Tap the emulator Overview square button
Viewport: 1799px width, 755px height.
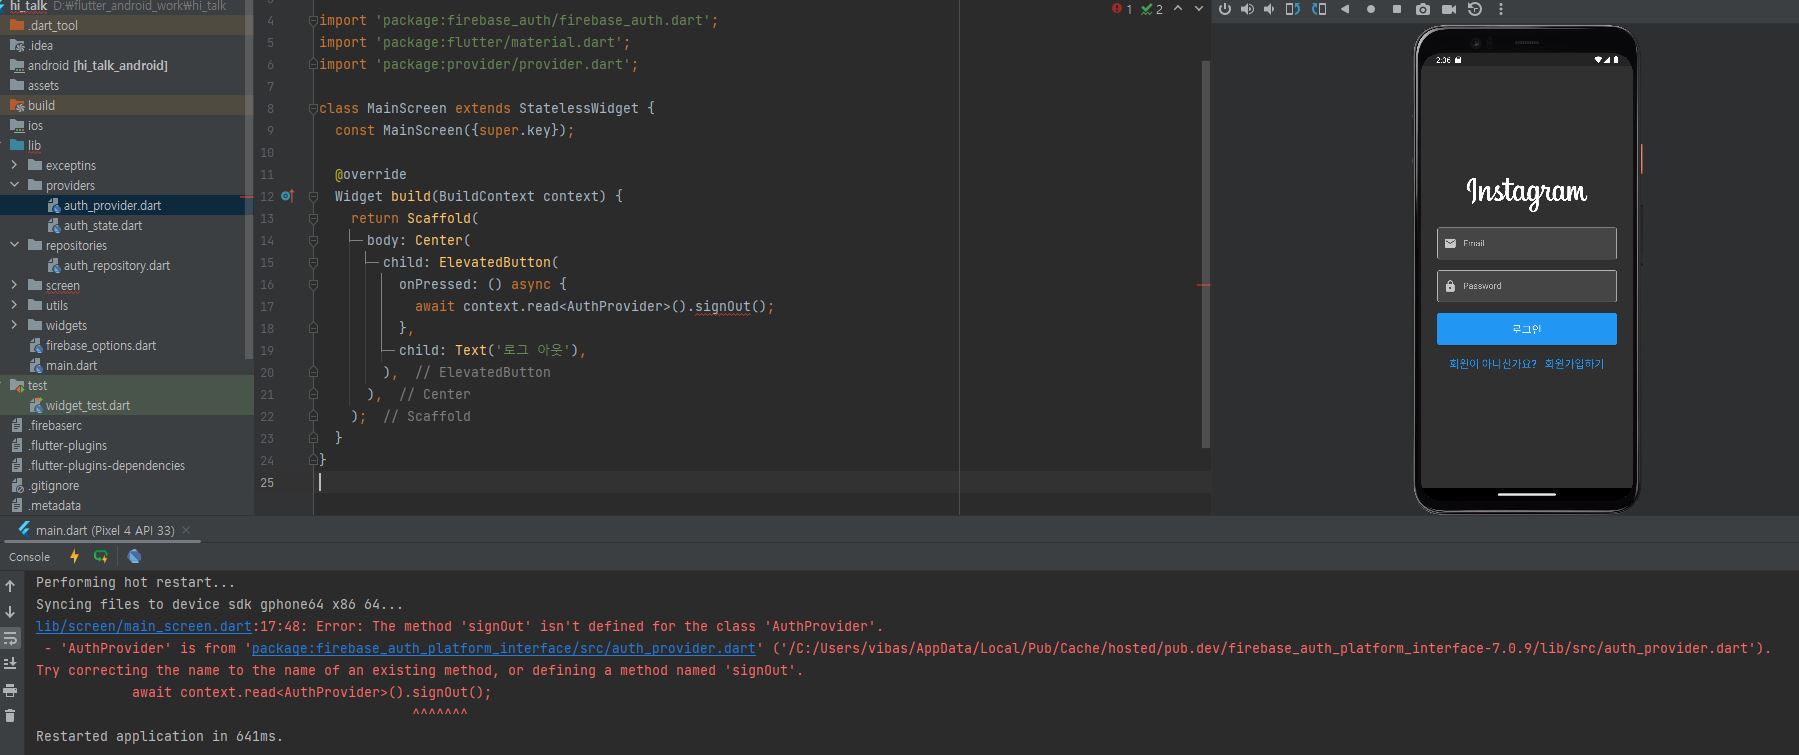point(1397,9)
